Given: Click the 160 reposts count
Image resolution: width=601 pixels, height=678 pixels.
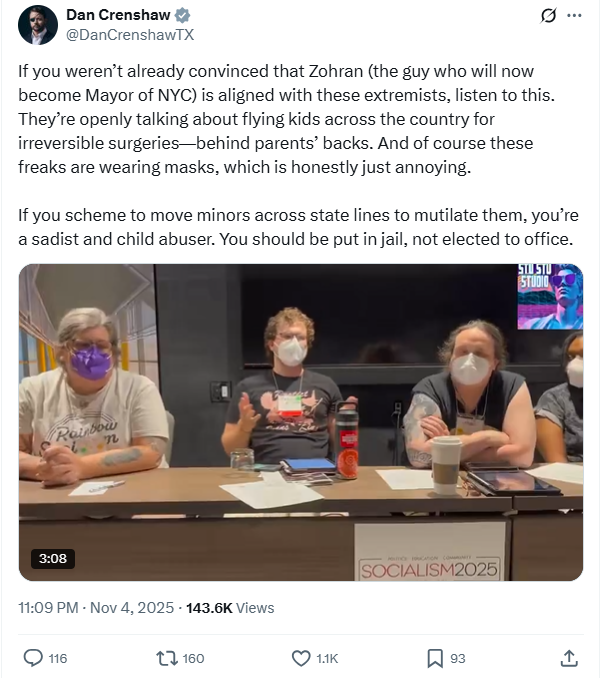Looking at the screenshot, I should pos(193,658).
